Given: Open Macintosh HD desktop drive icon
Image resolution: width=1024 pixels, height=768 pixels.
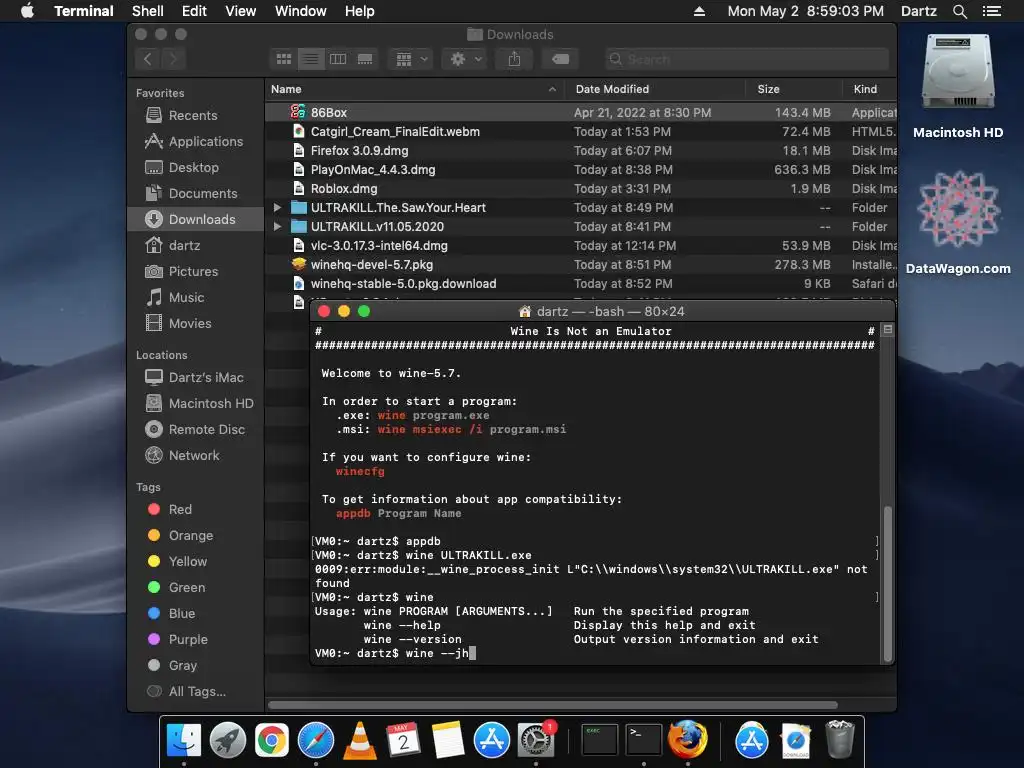Looking at the screenshot, I should 957,72.
